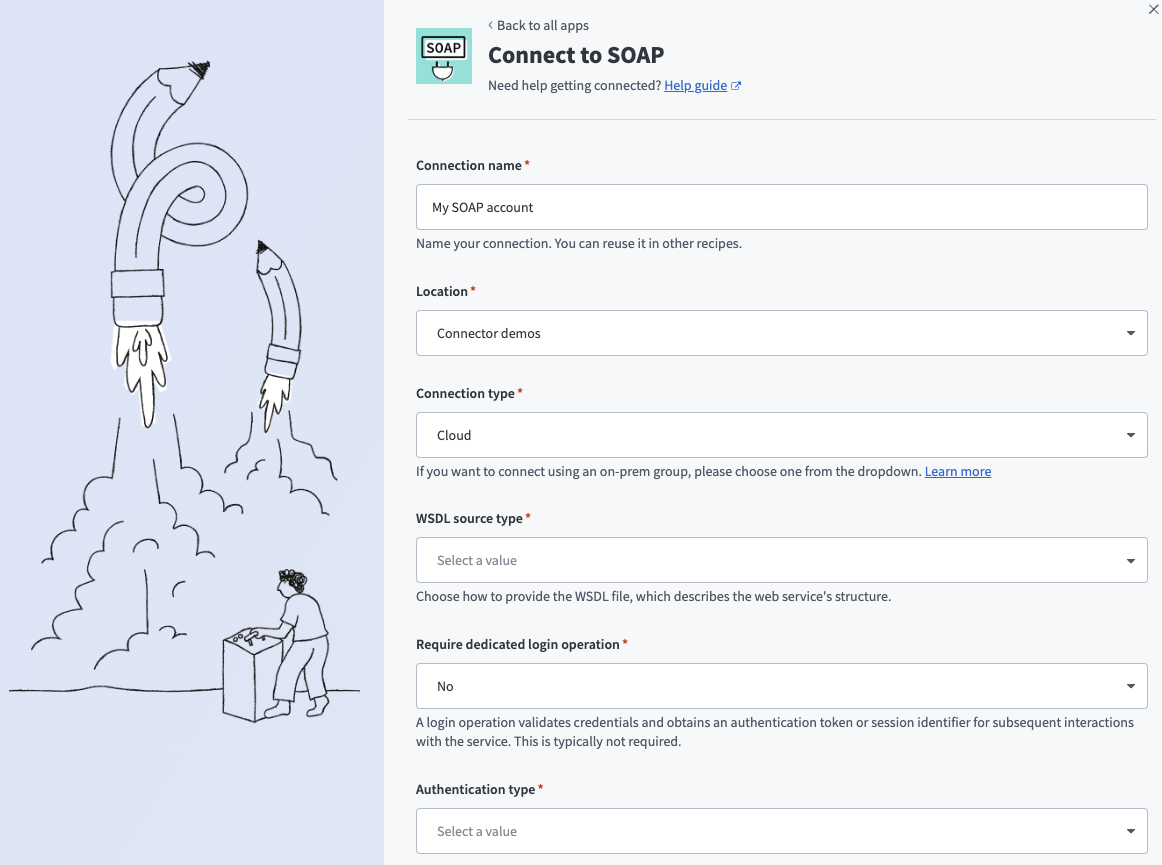Click the back chevron before 'Back to all apps'
1162x865 pixels.
click(491, 25)
